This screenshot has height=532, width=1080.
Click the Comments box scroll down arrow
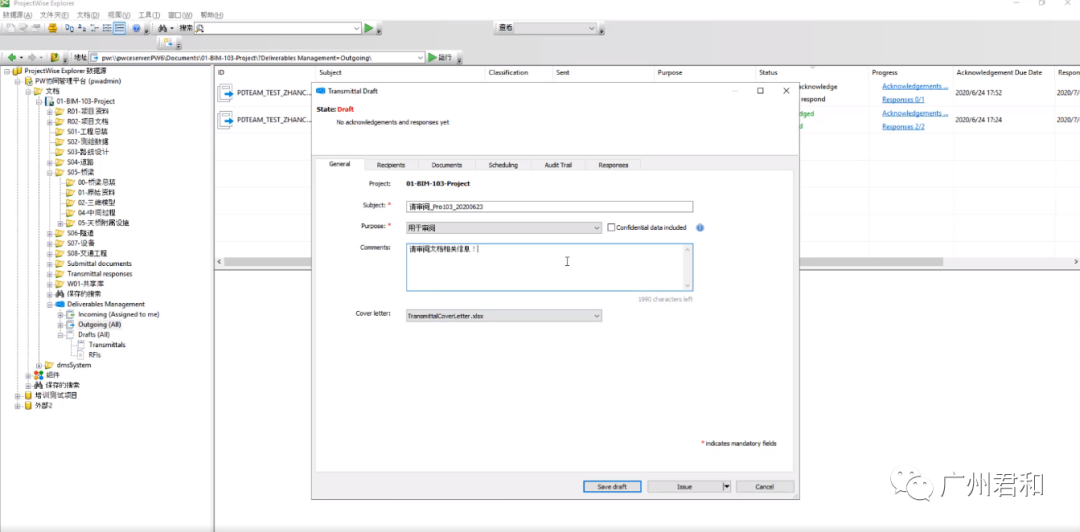click(x=687, y=285)
